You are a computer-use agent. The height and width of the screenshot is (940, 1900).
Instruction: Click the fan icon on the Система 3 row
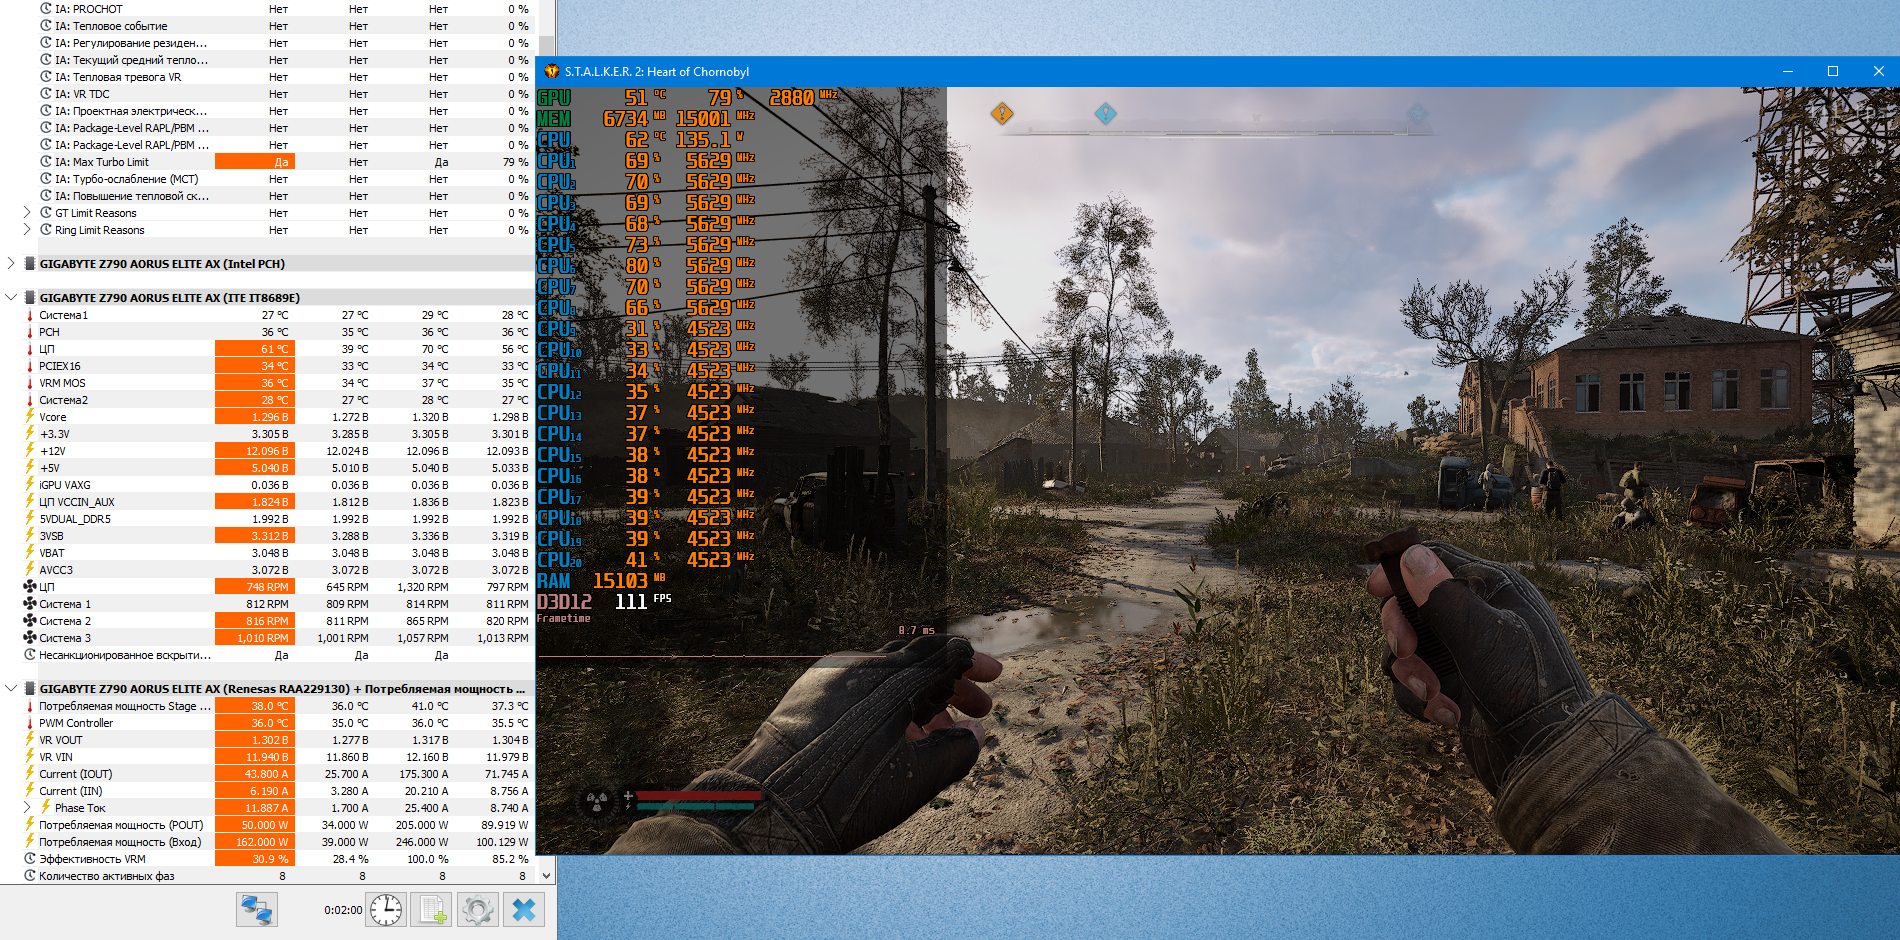tap(30, 638)
